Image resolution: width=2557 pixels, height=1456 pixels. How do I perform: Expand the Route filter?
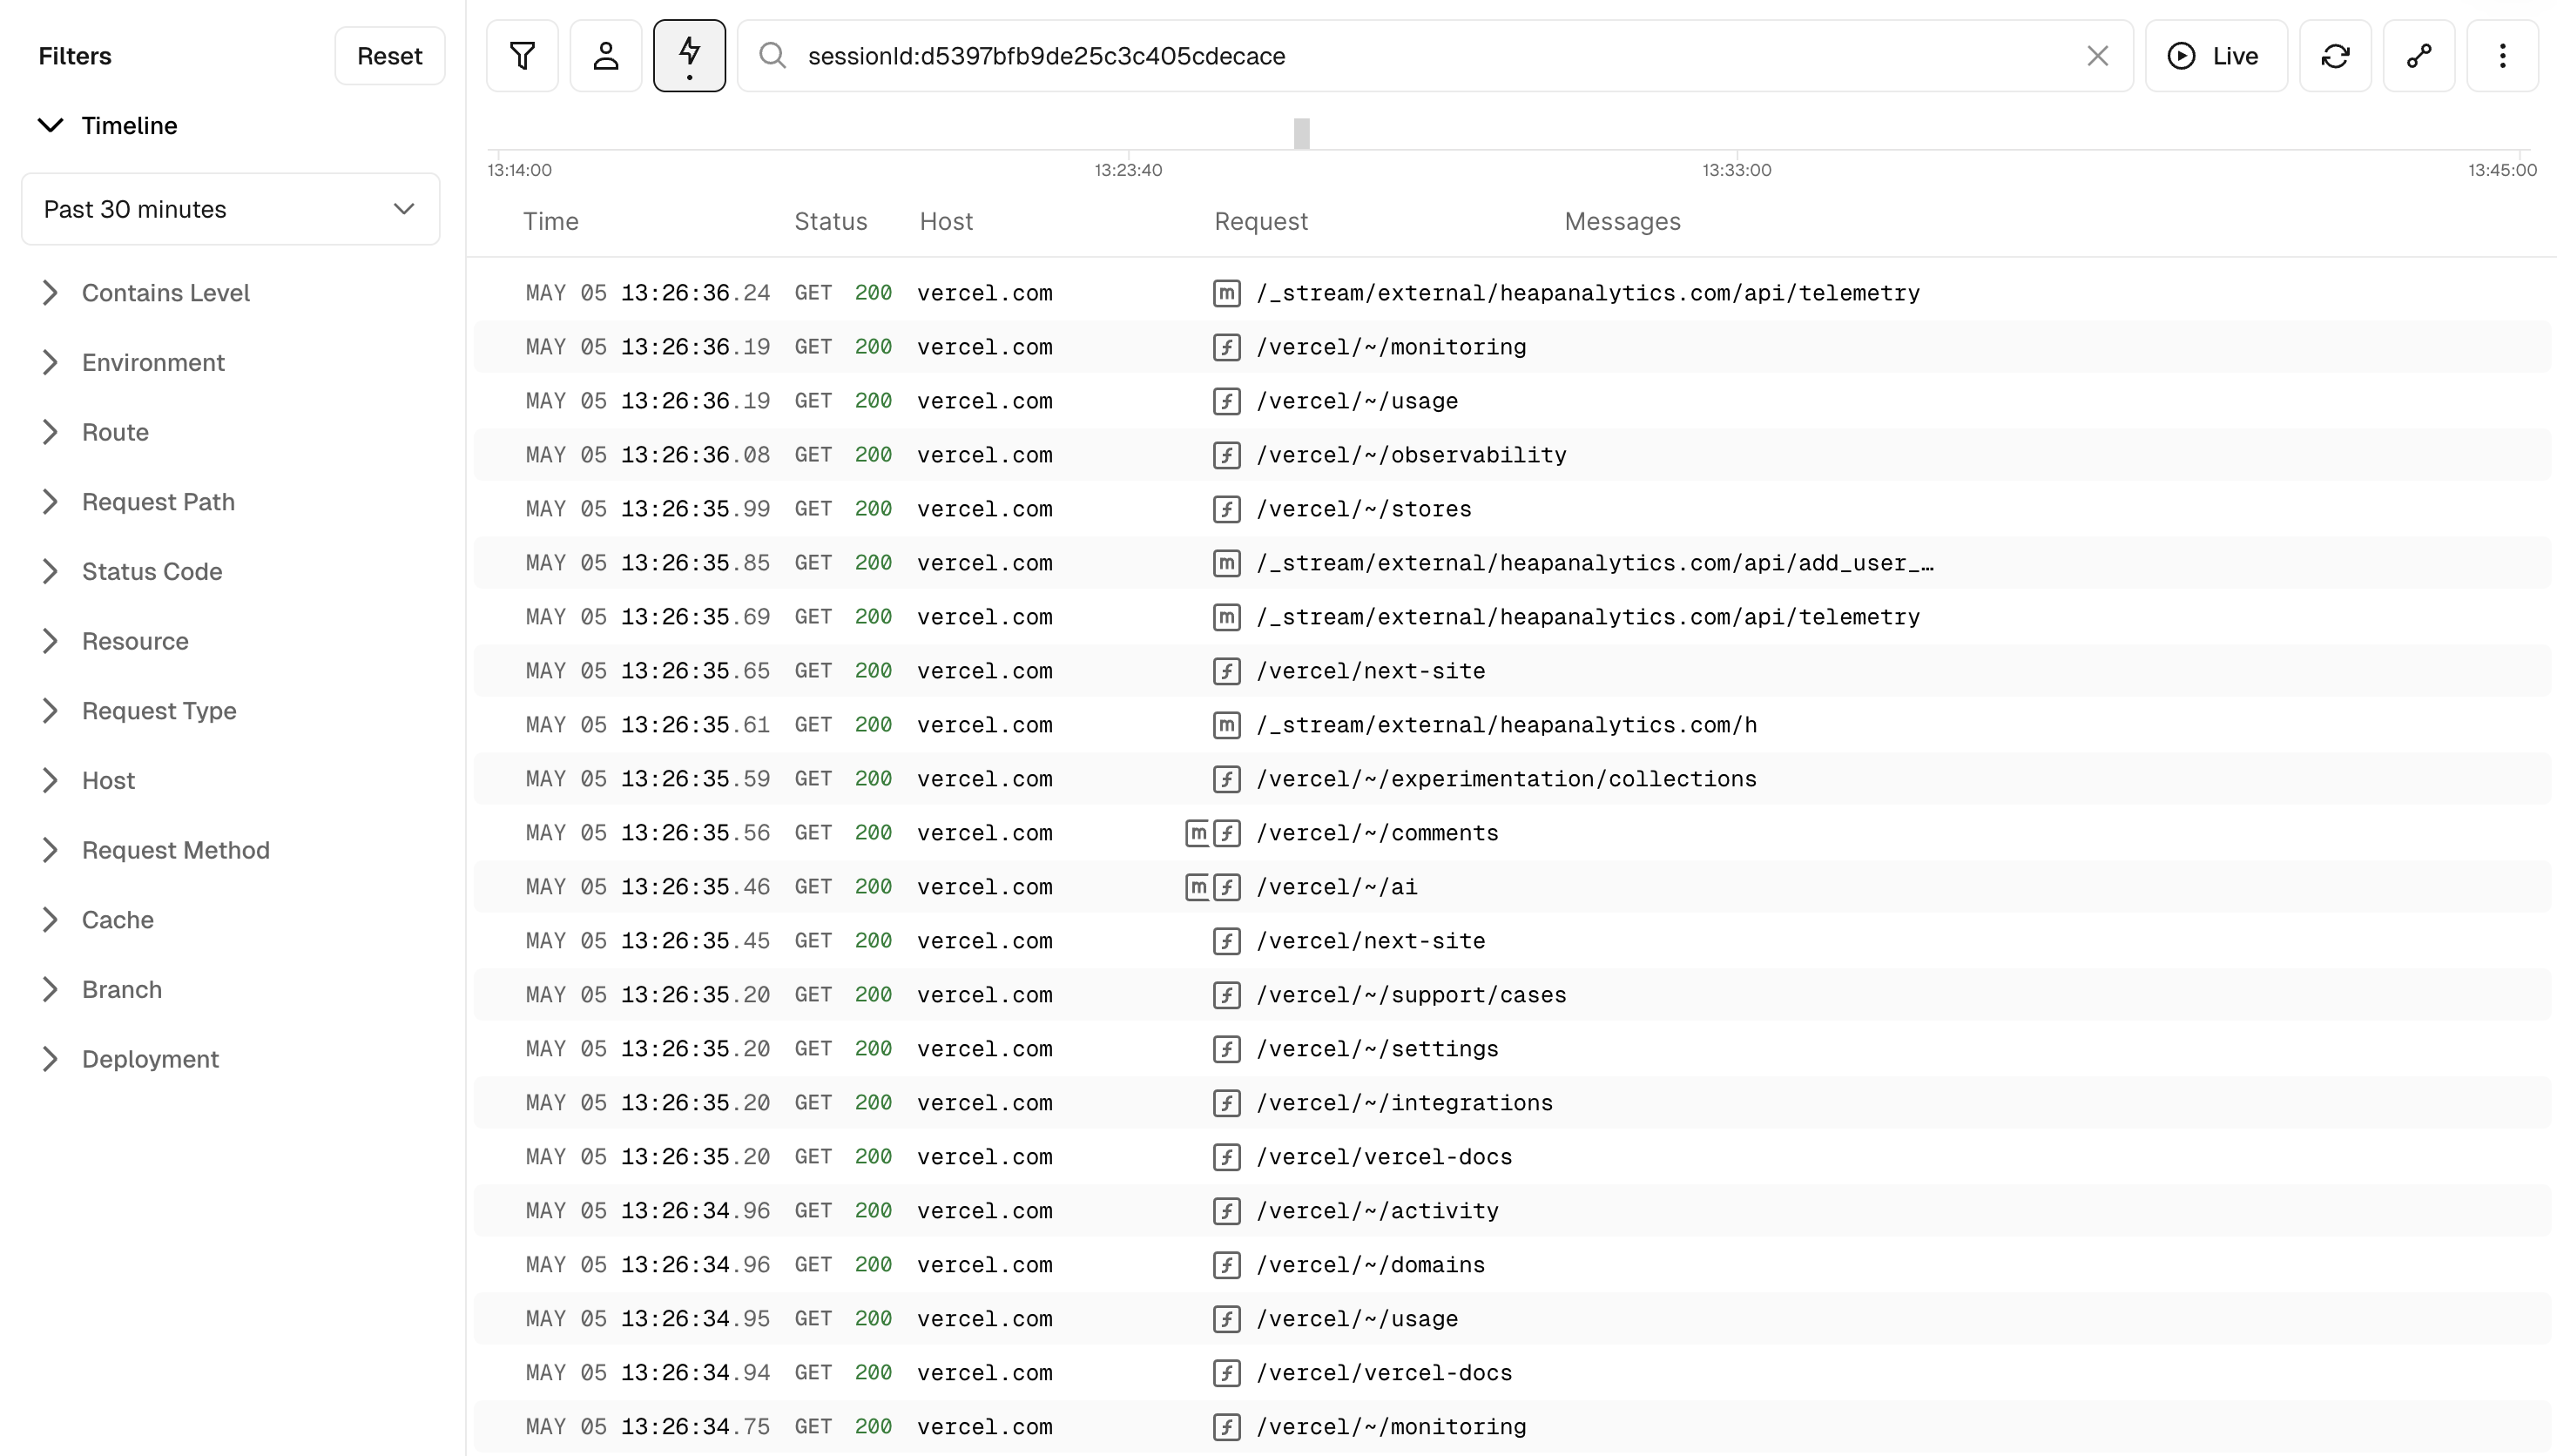tap(94, 432)
